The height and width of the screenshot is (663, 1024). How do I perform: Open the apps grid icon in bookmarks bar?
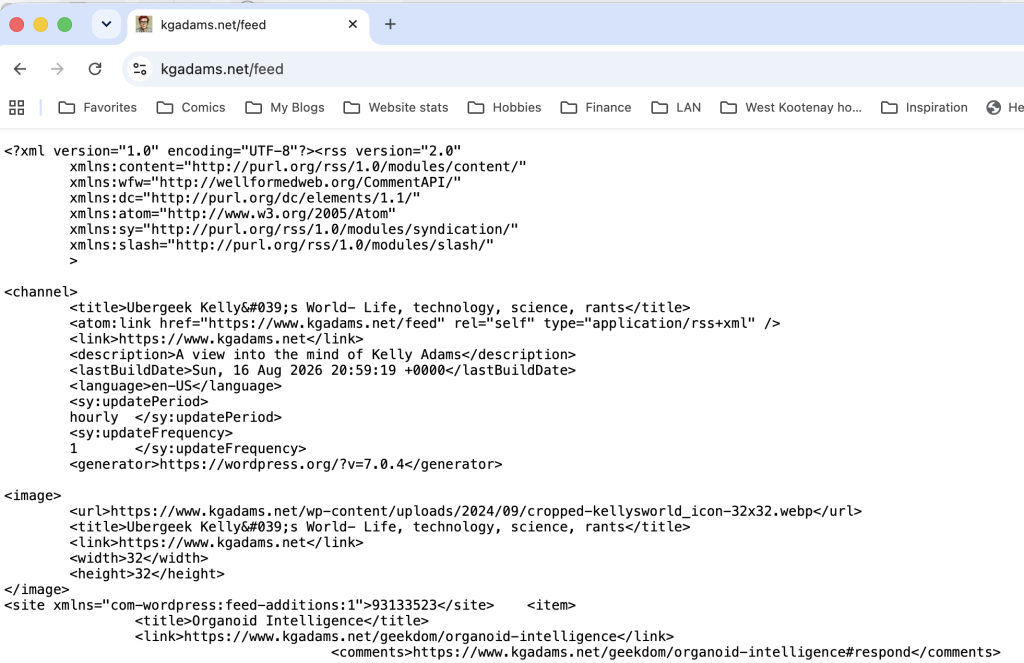pos(17,107)
